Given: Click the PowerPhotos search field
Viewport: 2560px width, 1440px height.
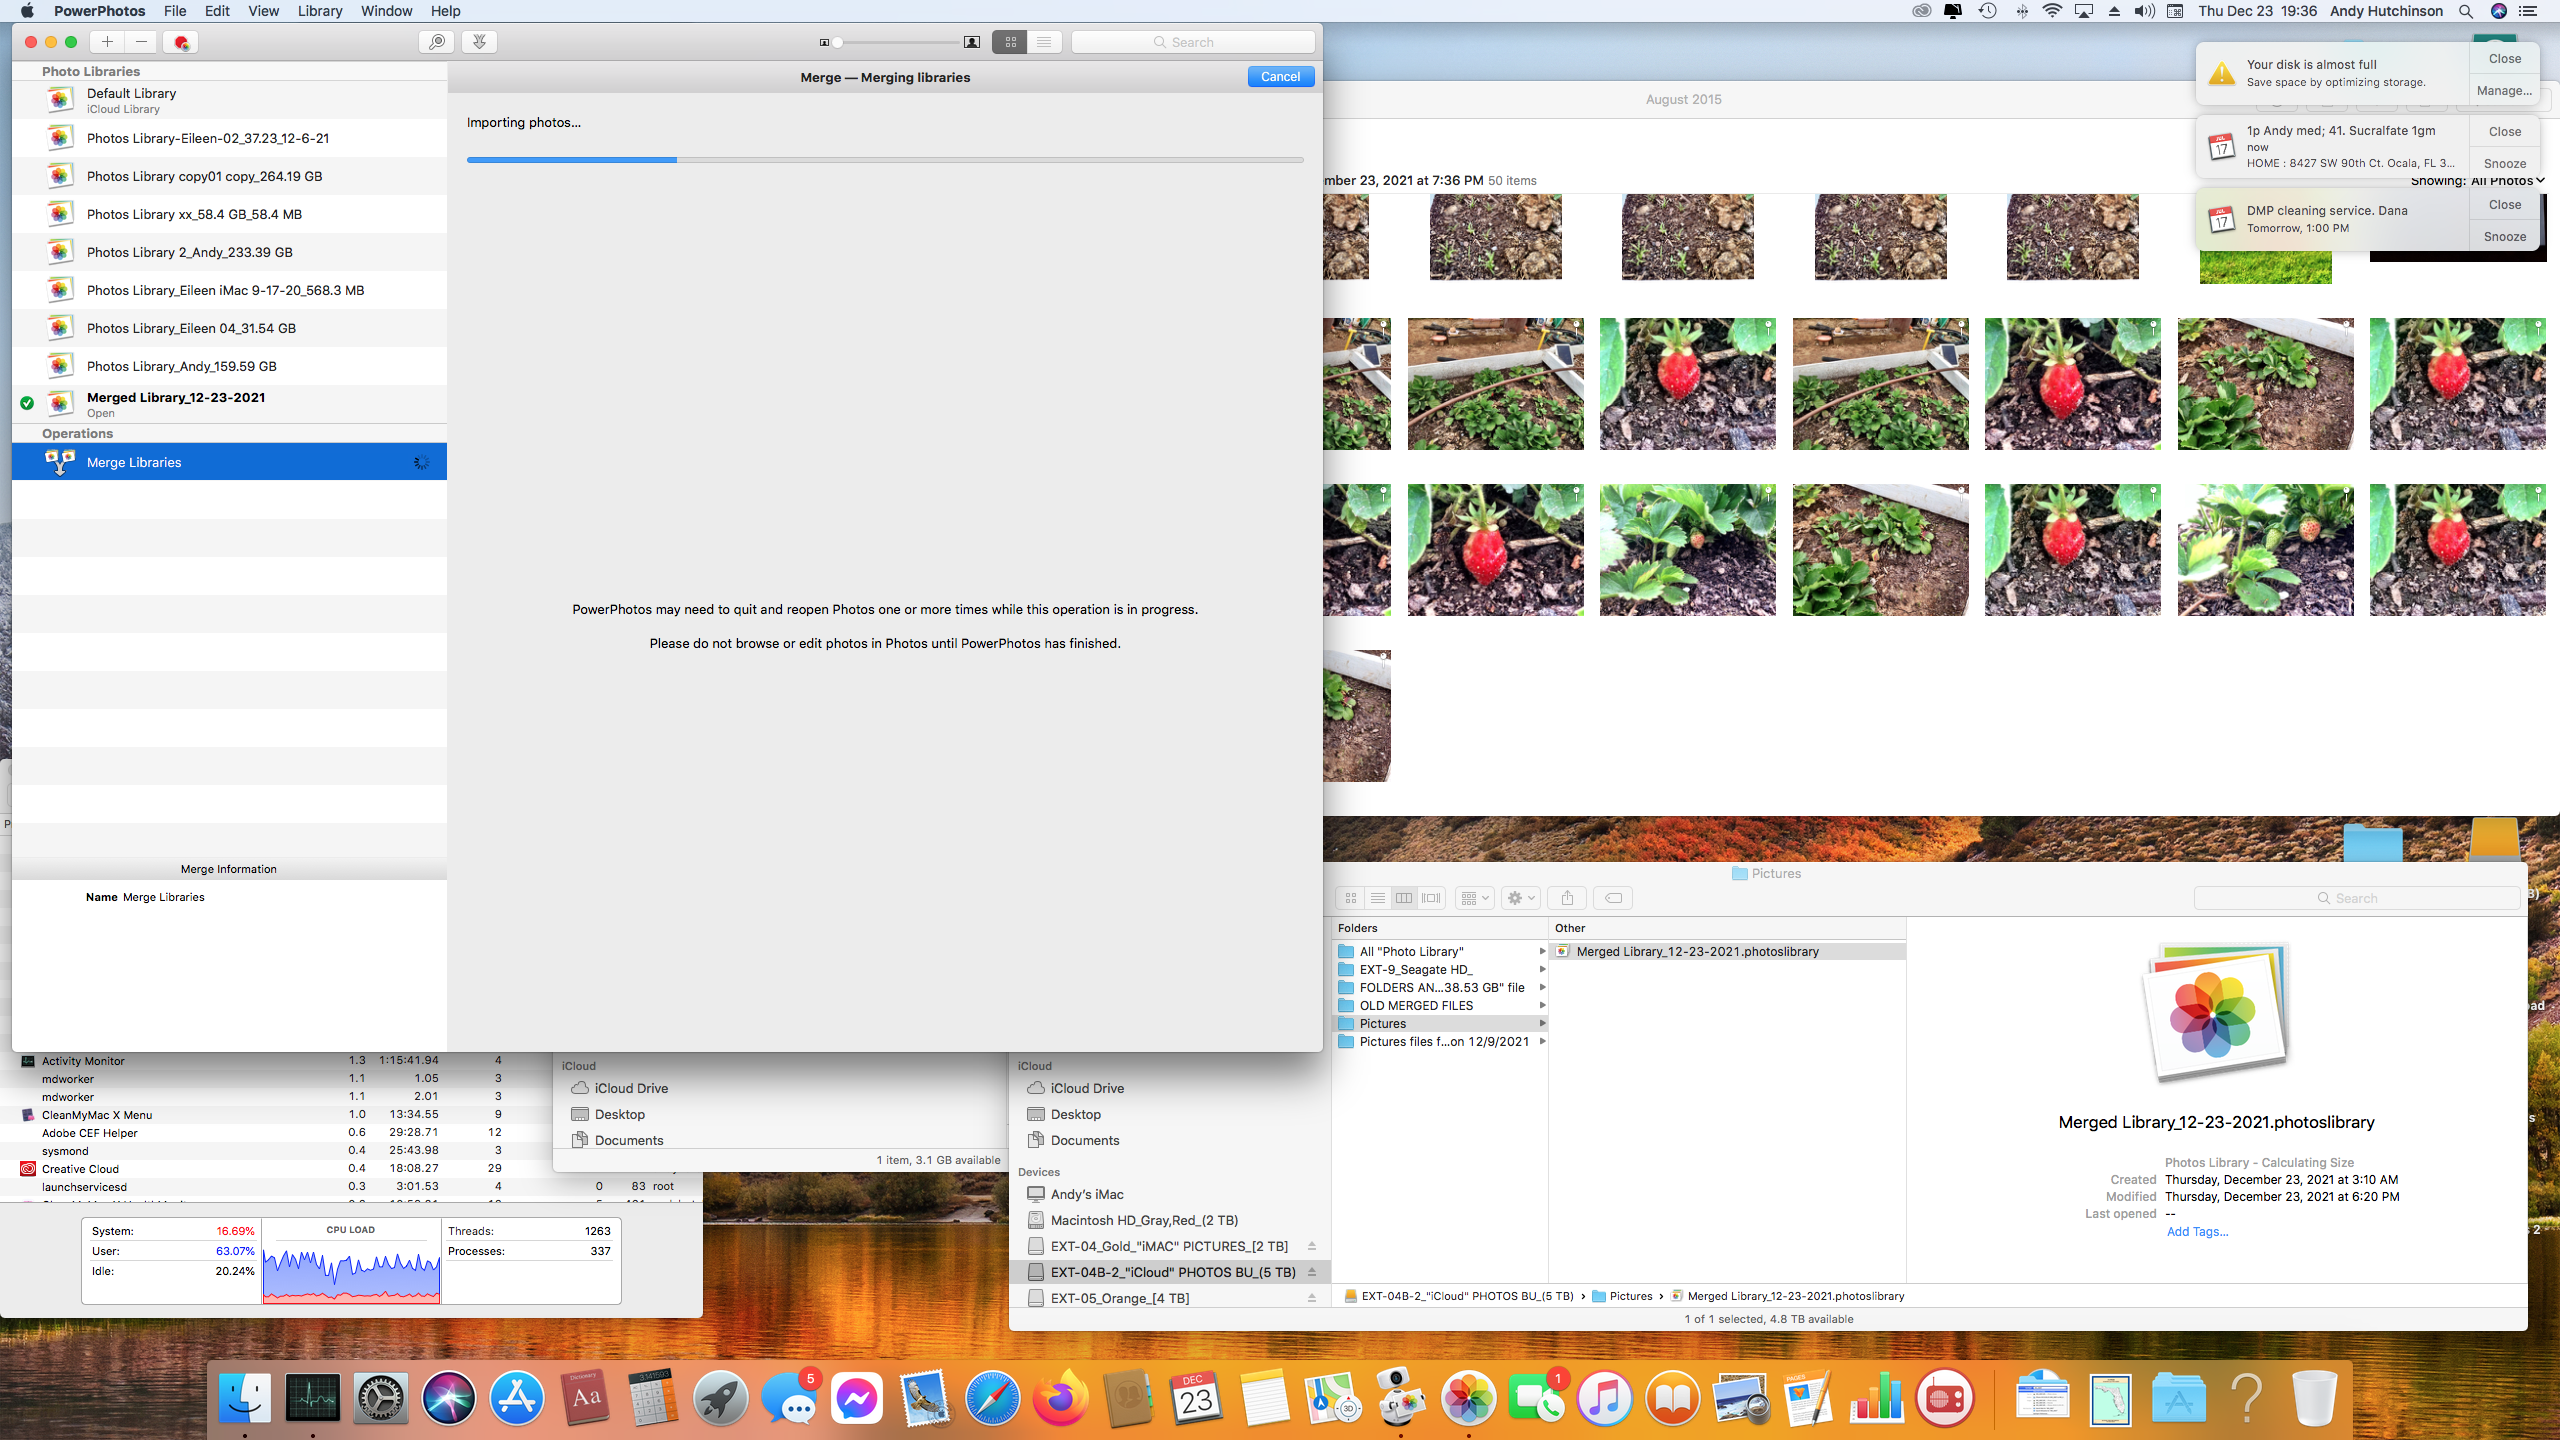Looking at the screenshot, I should pyautogui.click(x=1193, y=42).
